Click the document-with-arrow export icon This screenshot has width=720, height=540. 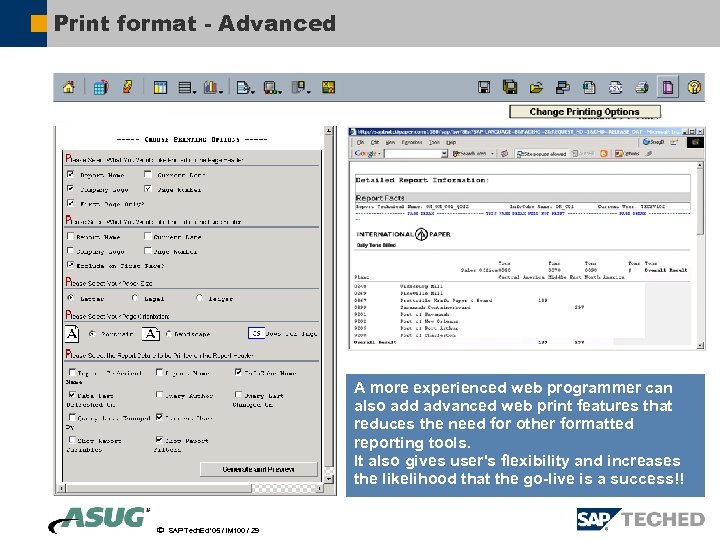click(x=243, y=87)
